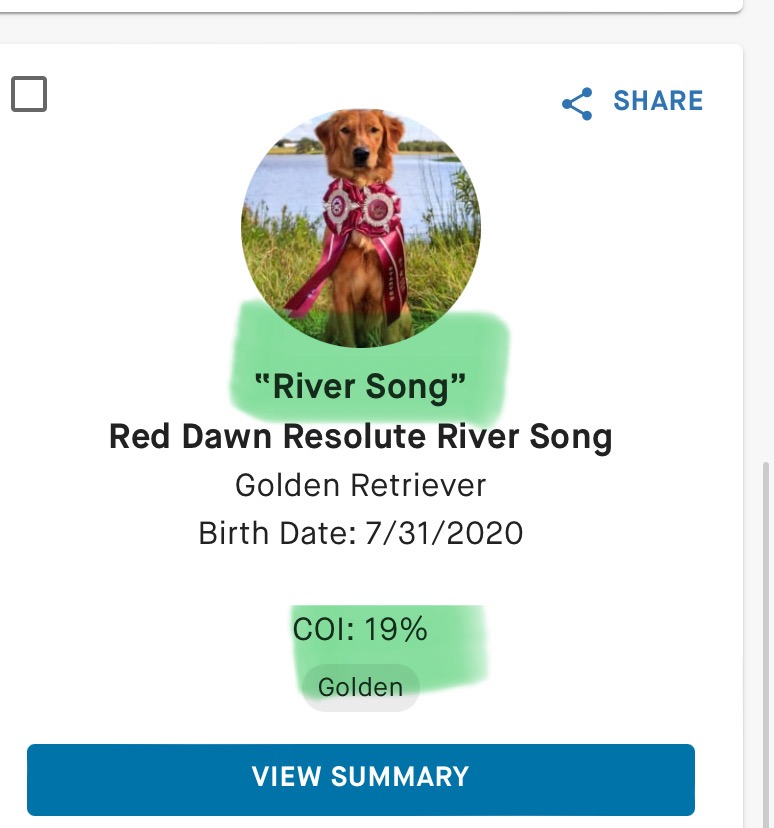Click the Birth Date 7/31/2020 line
The height and width of the screenshot is (828, 774).
tap(360, 533)
